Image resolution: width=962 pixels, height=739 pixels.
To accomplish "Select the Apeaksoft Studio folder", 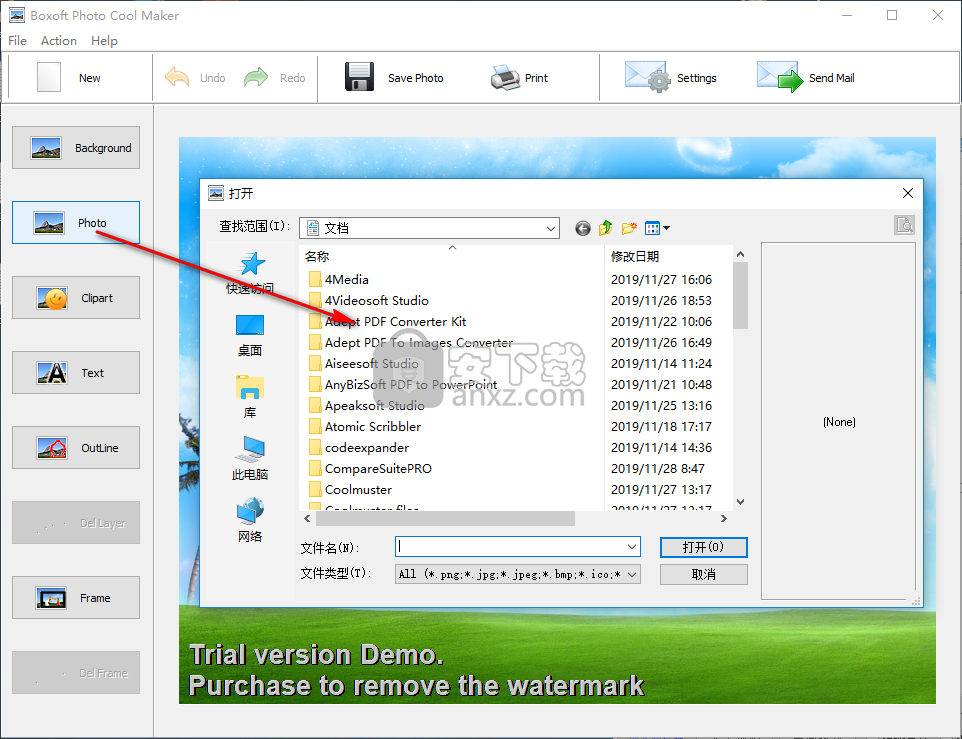I will click(x=367, y=405).
